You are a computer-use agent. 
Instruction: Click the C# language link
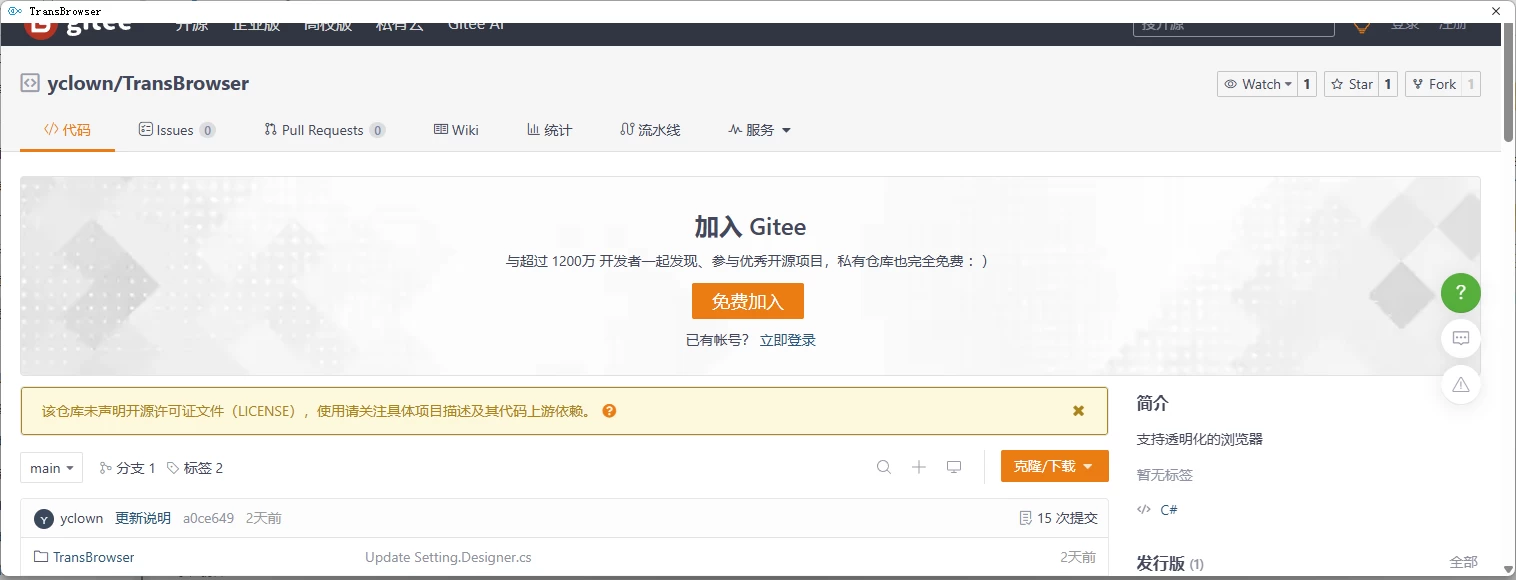(x=1169, y=510)
